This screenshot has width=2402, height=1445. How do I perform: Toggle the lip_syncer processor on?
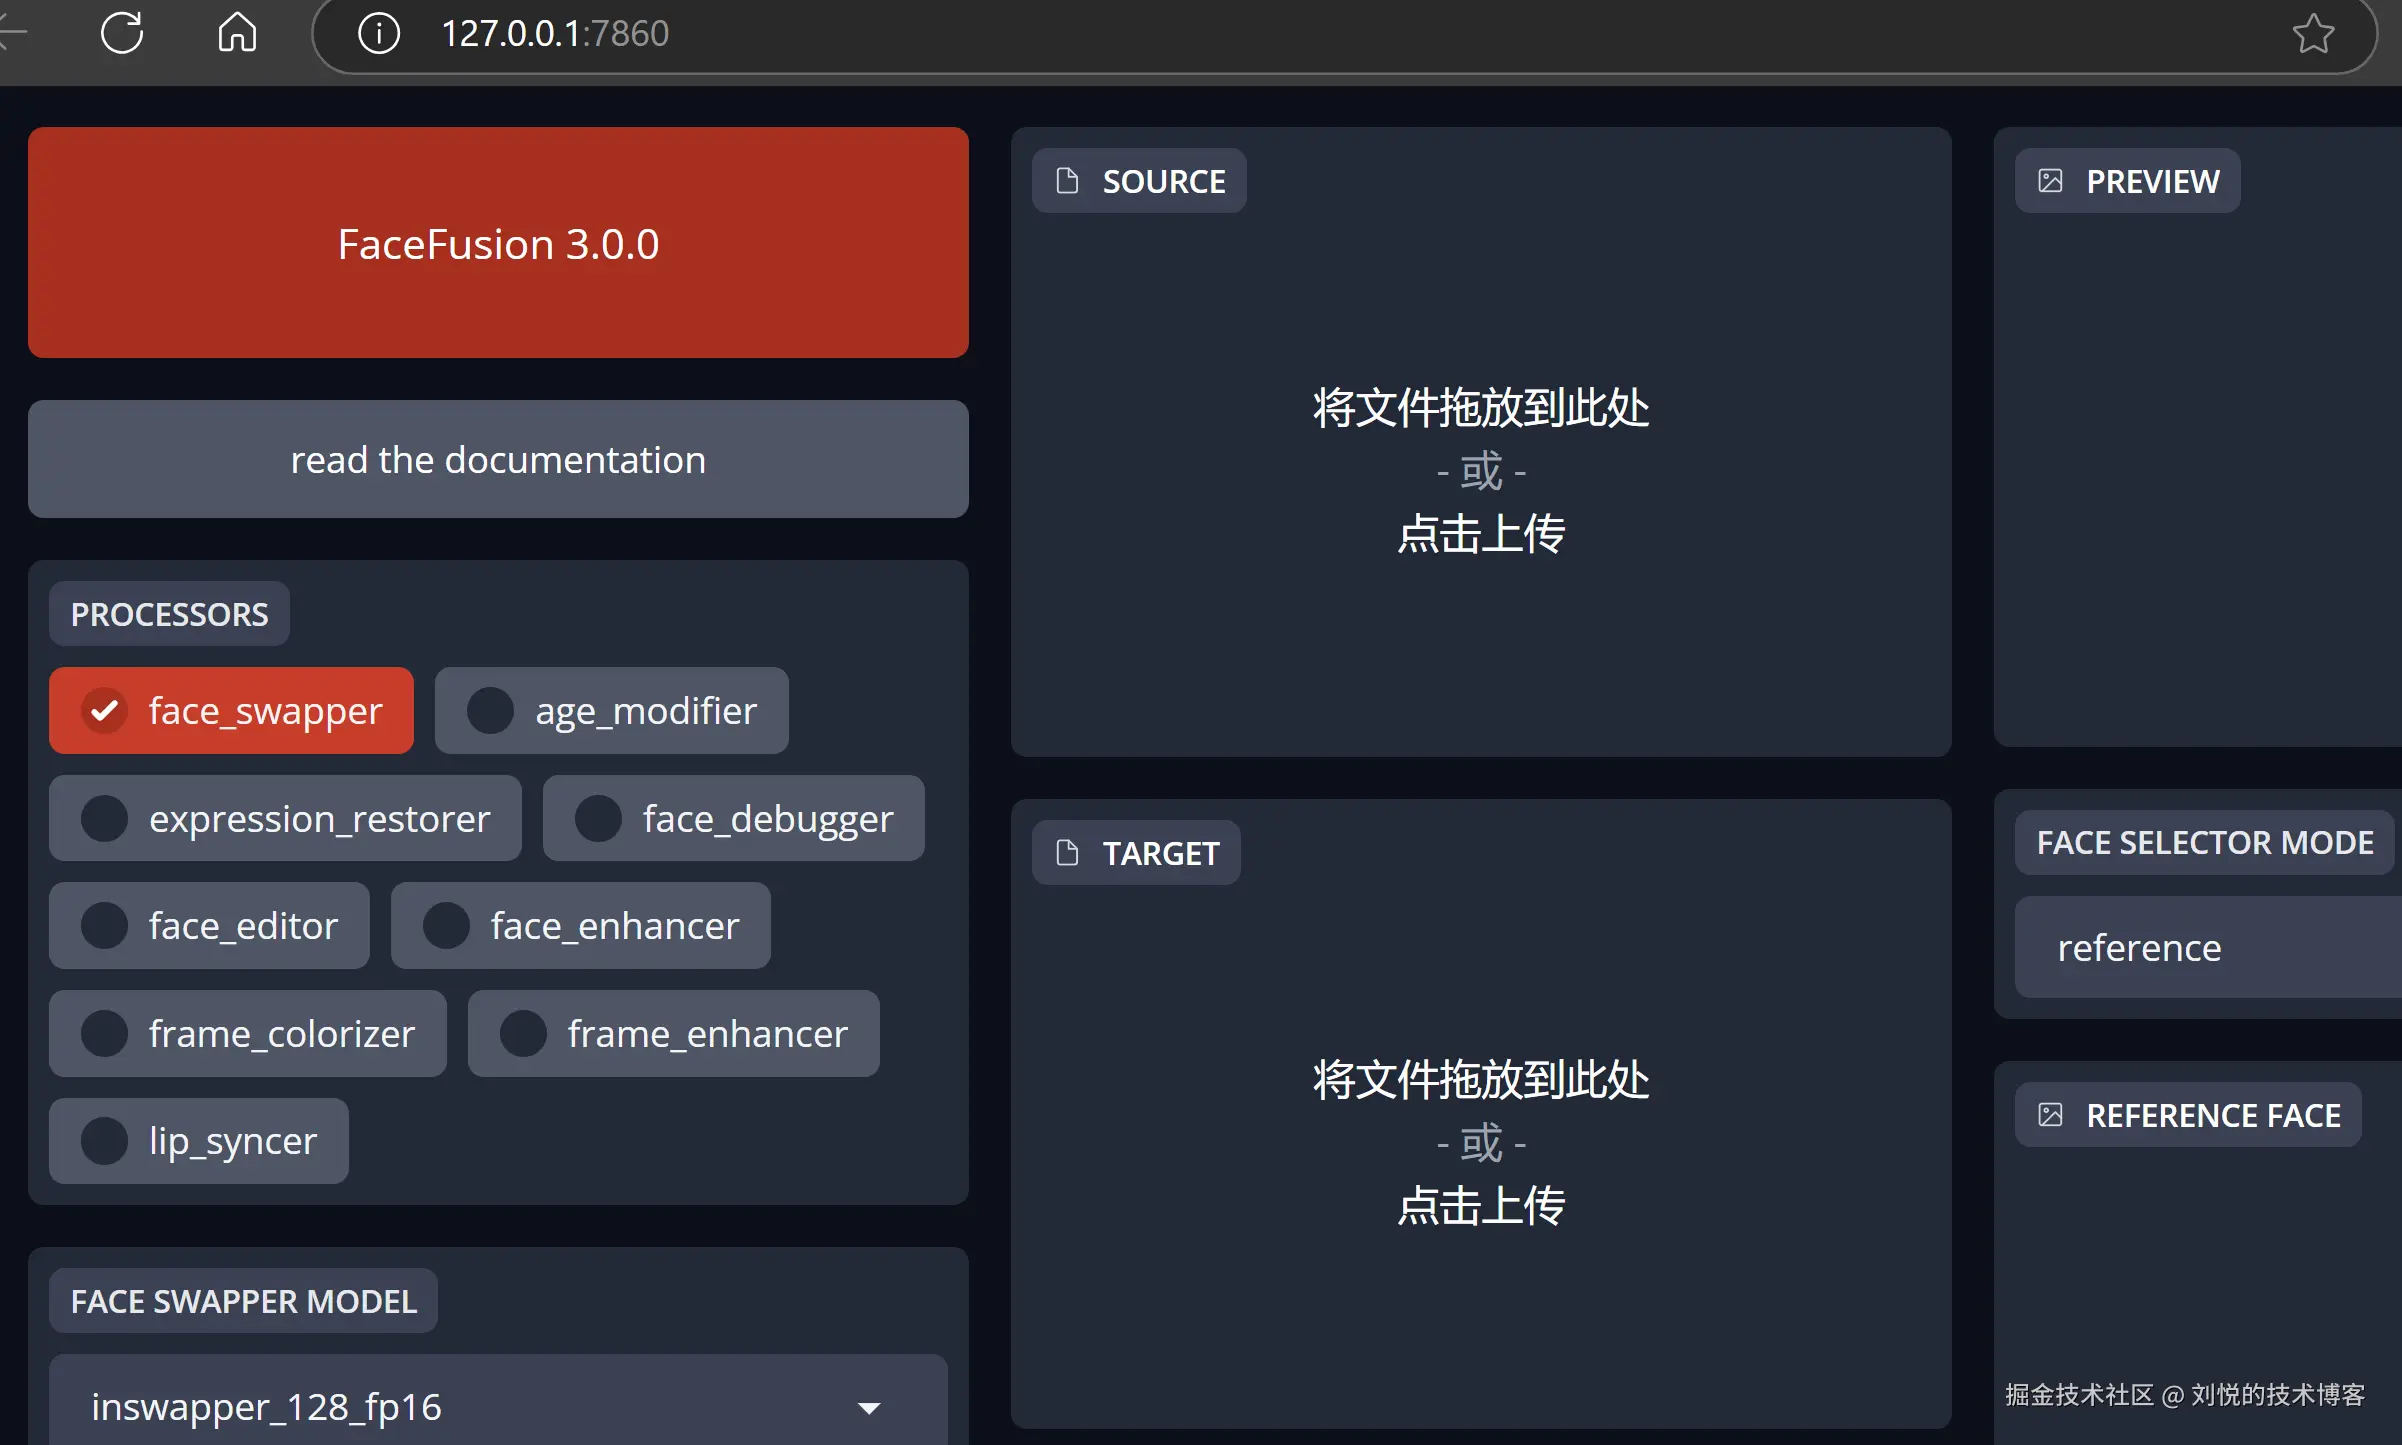[105, 1141]
